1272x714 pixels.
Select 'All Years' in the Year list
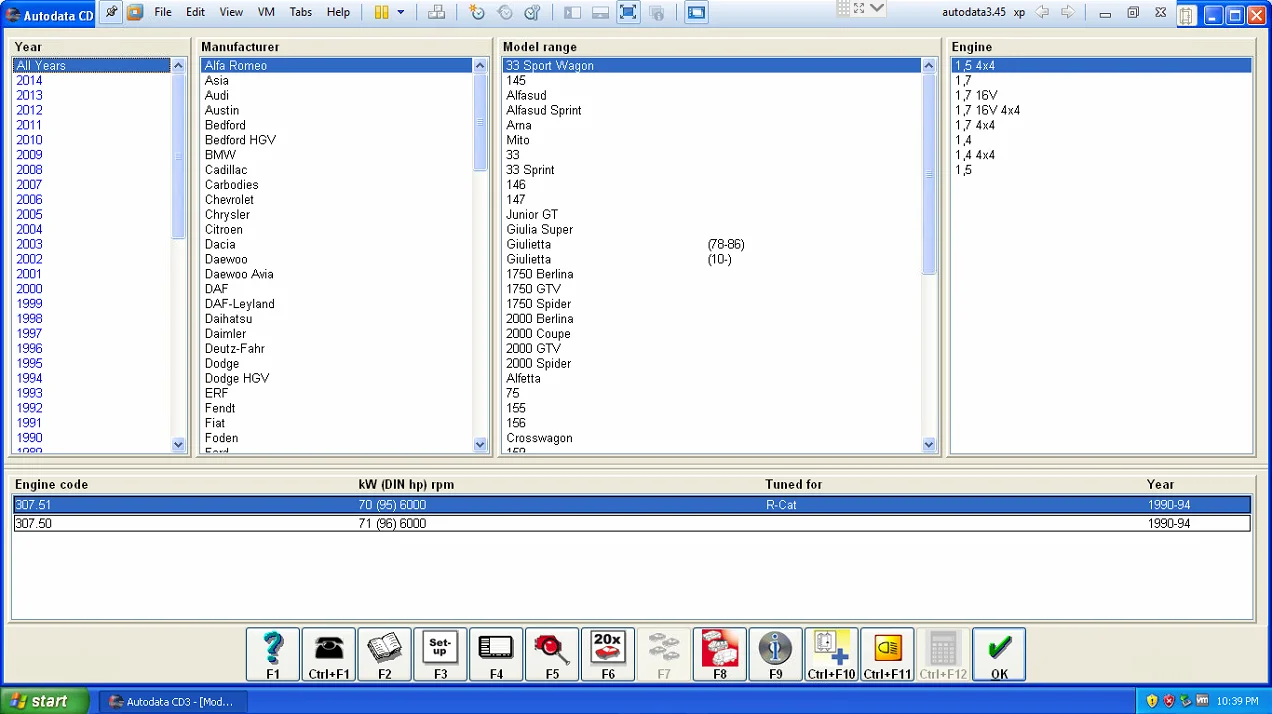point(92,66)
